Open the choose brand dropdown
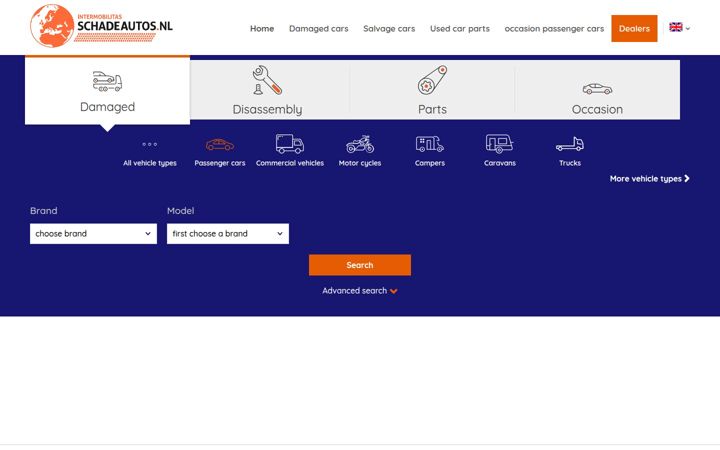Image resolution: width=720 pixels, height=450 pixels. click(93, 234)
